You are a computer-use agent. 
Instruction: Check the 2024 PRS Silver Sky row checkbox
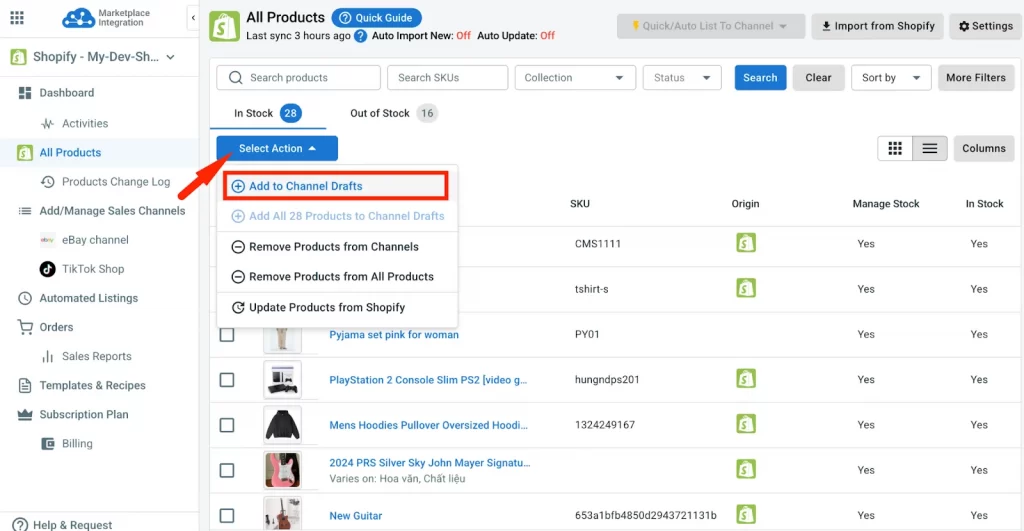click(227, 470)
